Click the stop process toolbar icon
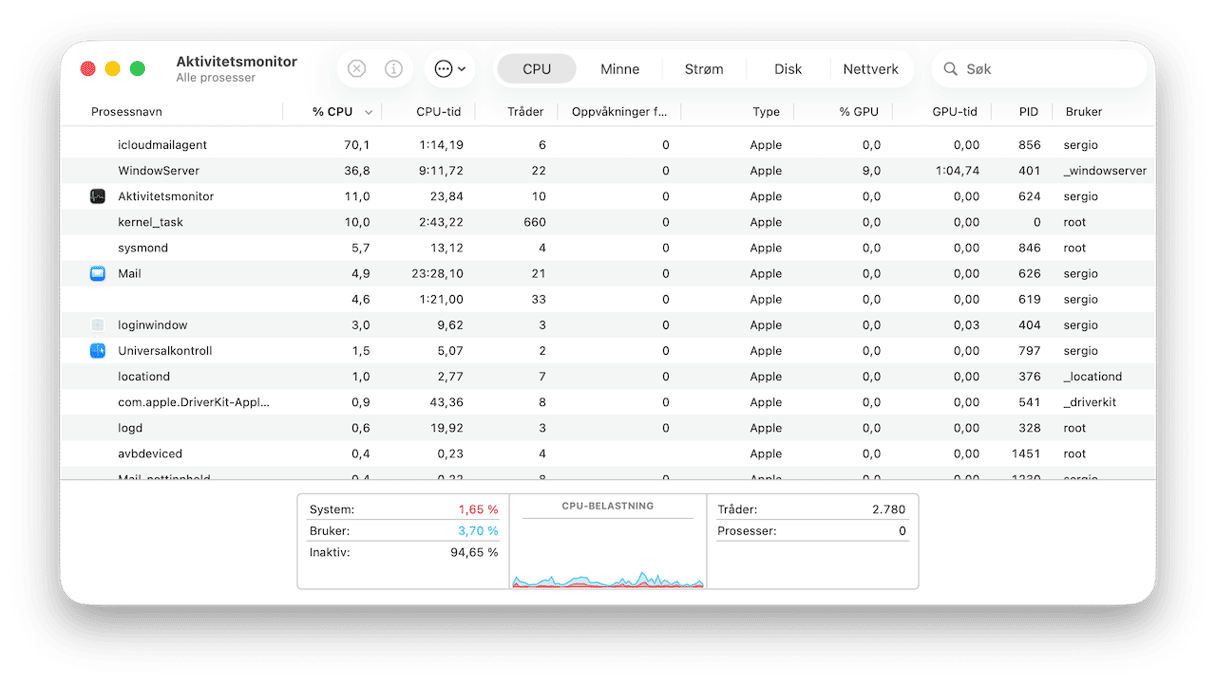The width and height of the screenshot is (1216, 684). [357, 69]
